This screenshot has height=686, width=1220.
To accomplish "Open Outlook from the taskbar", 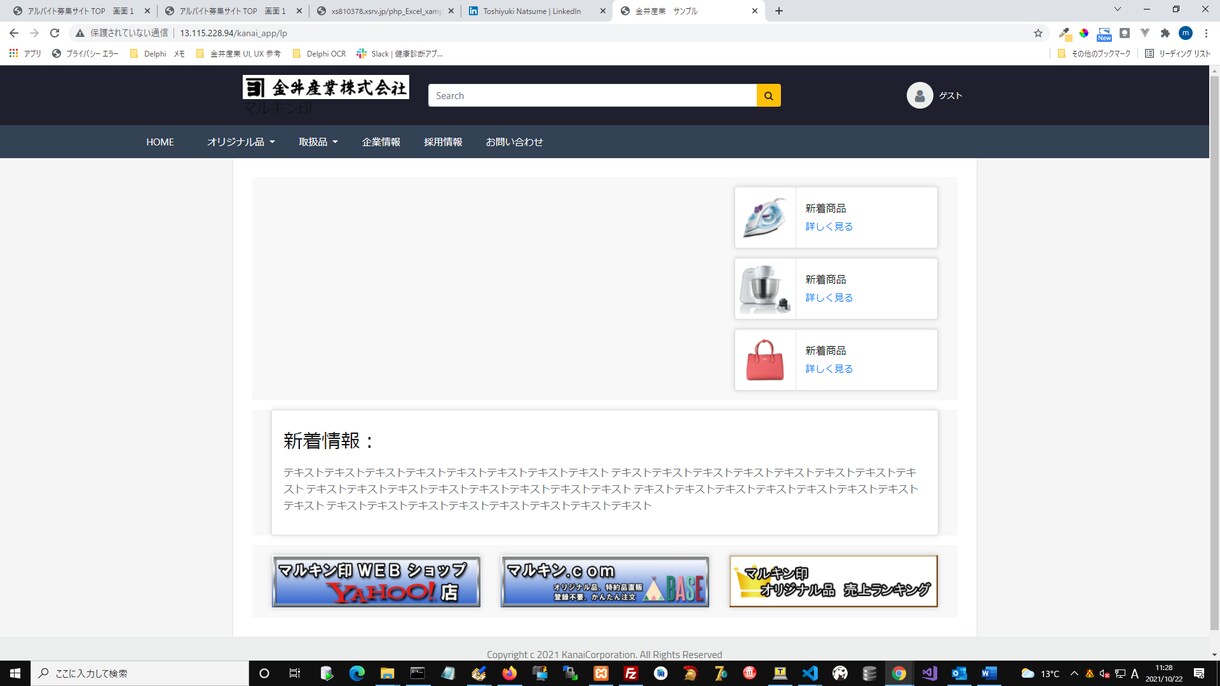I will pos(959,673).
